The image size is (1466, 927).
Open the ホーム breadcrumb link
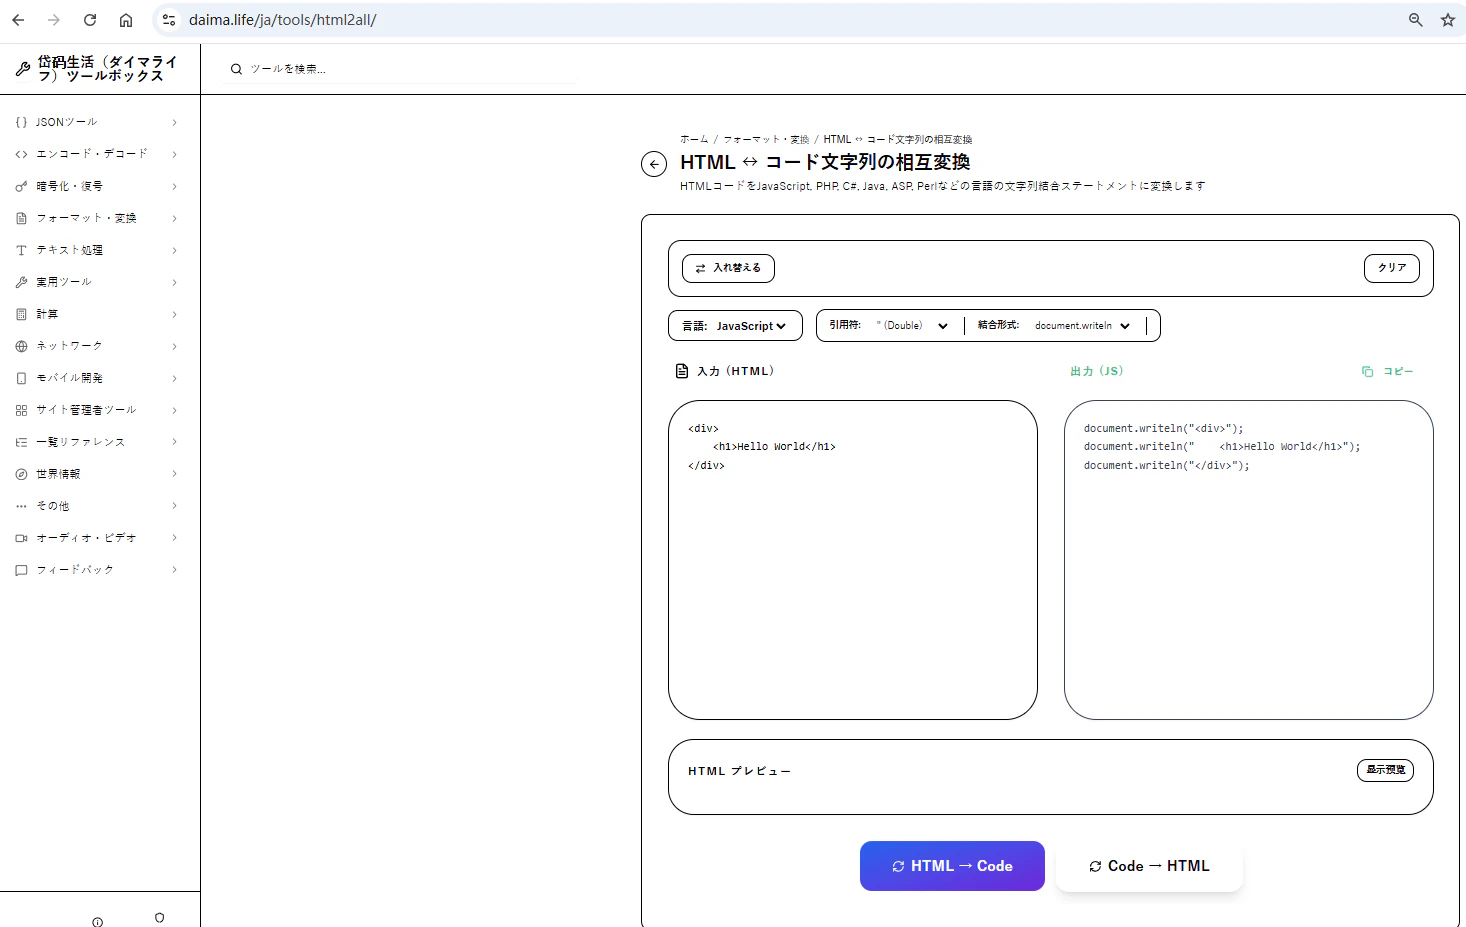coord(694,139)
